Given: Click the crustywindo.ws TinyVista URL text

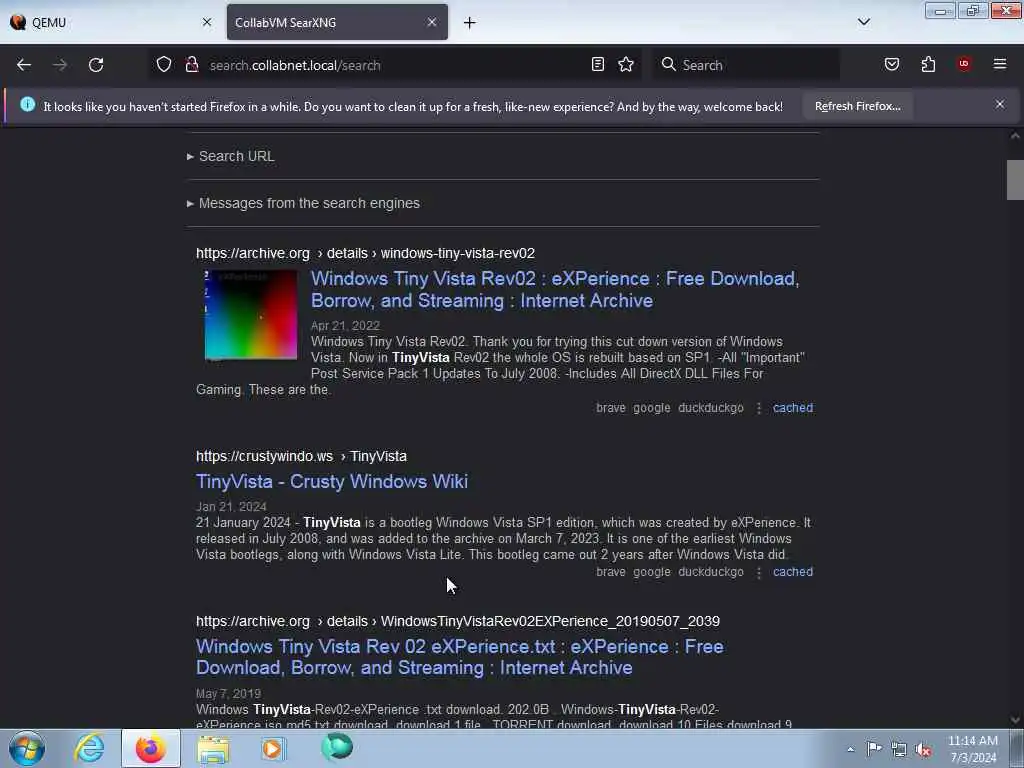Looking at the screenshot, I should [x=301, y=456].
